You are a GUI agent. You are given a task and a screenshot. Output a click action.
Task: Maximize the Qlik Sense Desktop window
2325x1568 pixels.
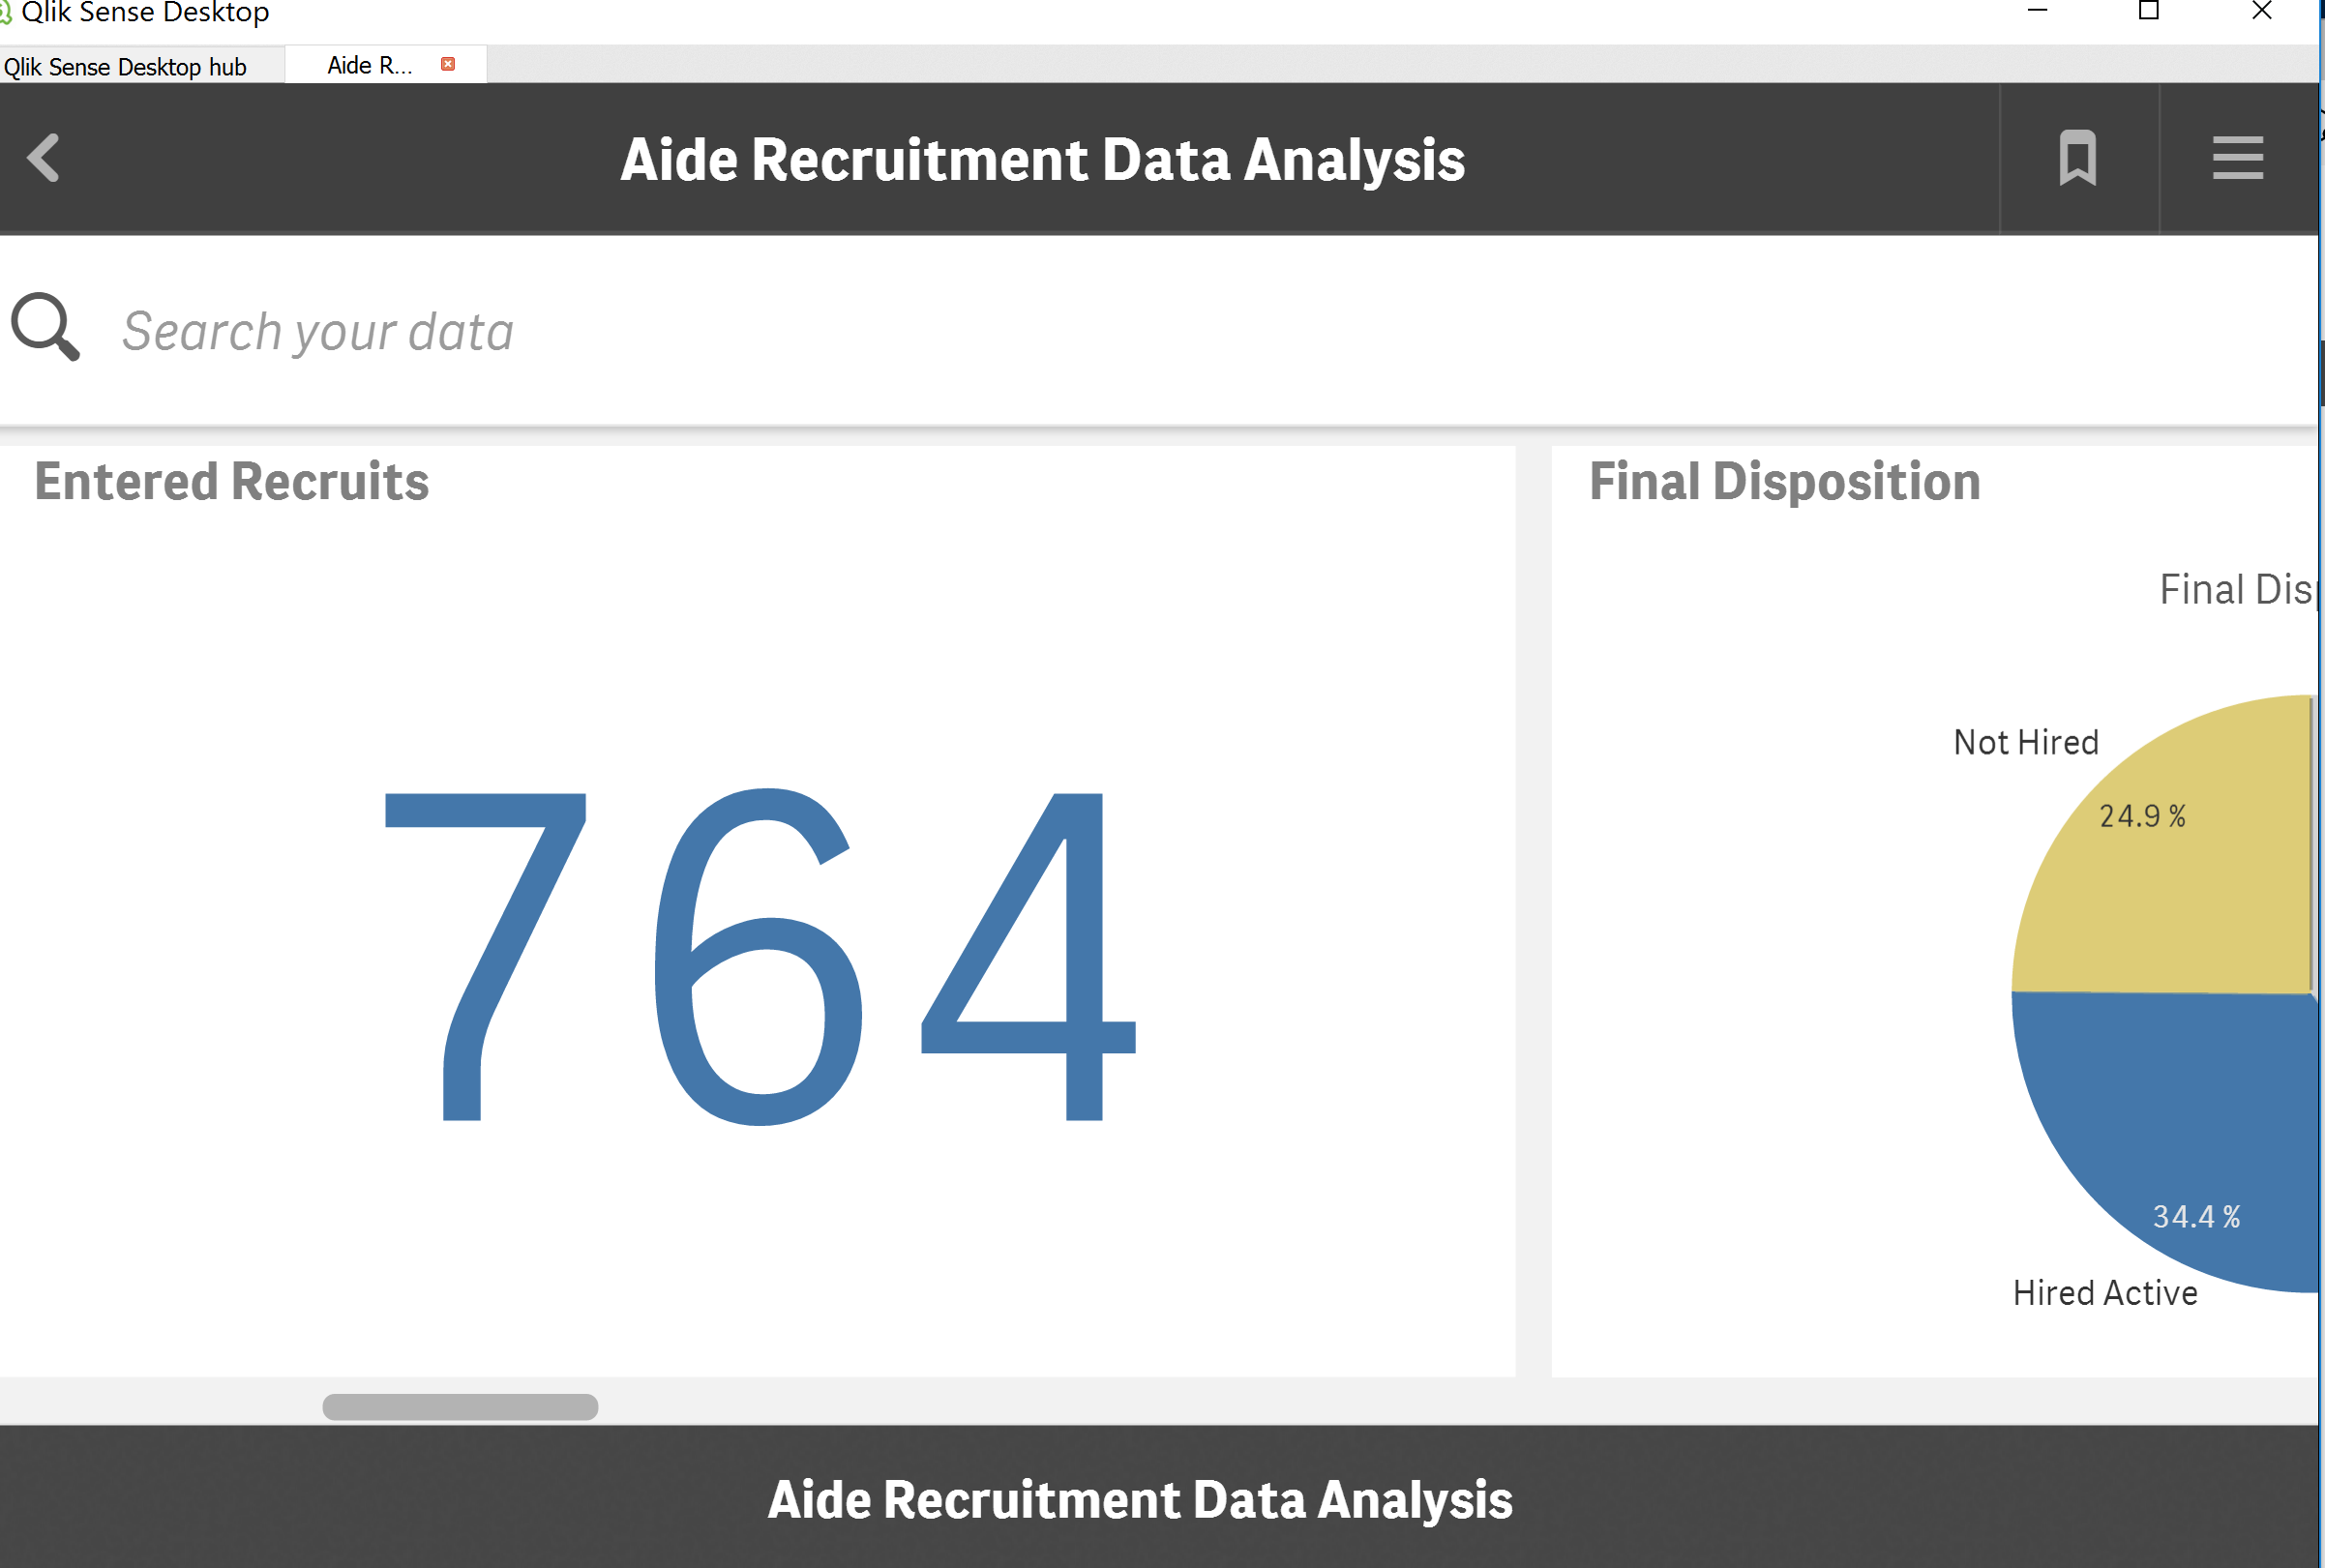pos(2148,11)
